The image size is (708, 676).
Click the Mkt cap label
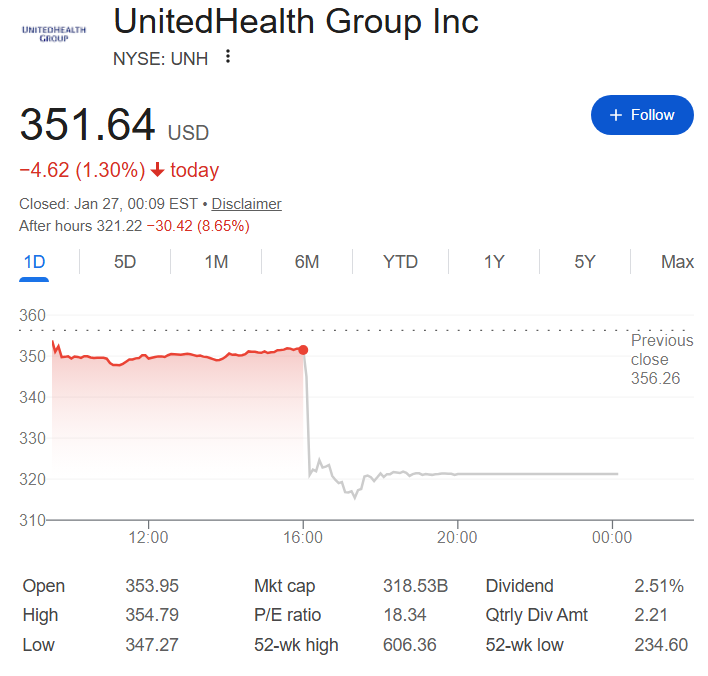(x=285, y=586)
